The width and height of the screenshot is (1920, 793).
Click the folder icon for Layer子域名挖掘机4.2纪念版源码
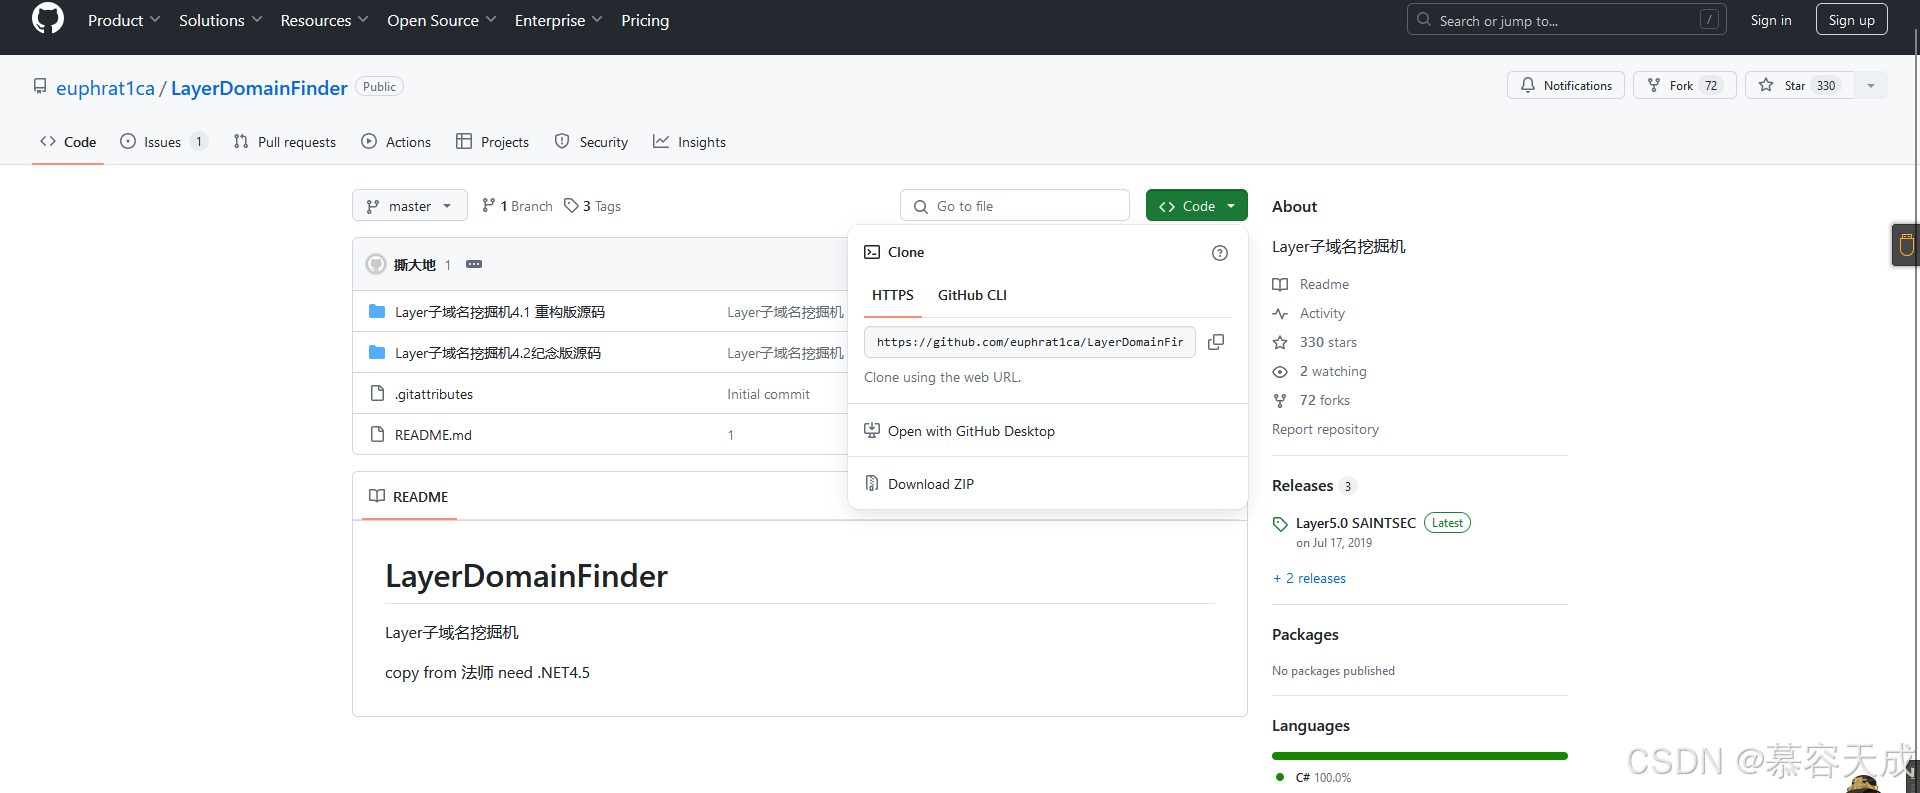coord(377,352)
